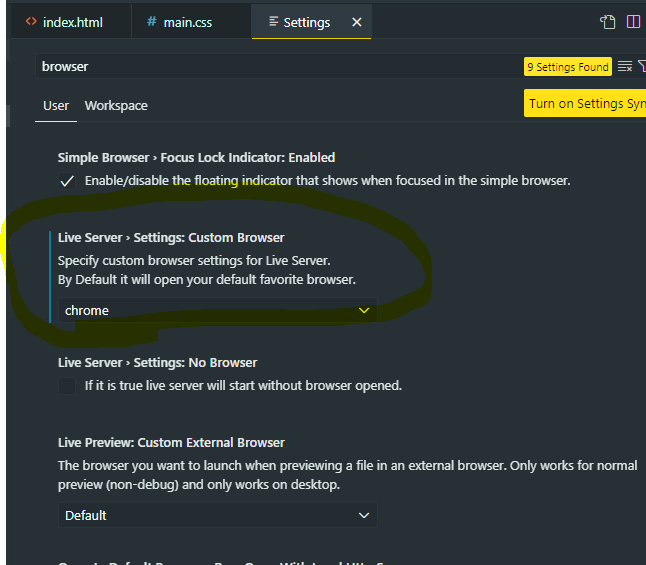The height and width of the screenshot is (565, 646).
Task: Uncheck the Focus Lock Indicator checkbox
Action: click(x=67, y=181)
